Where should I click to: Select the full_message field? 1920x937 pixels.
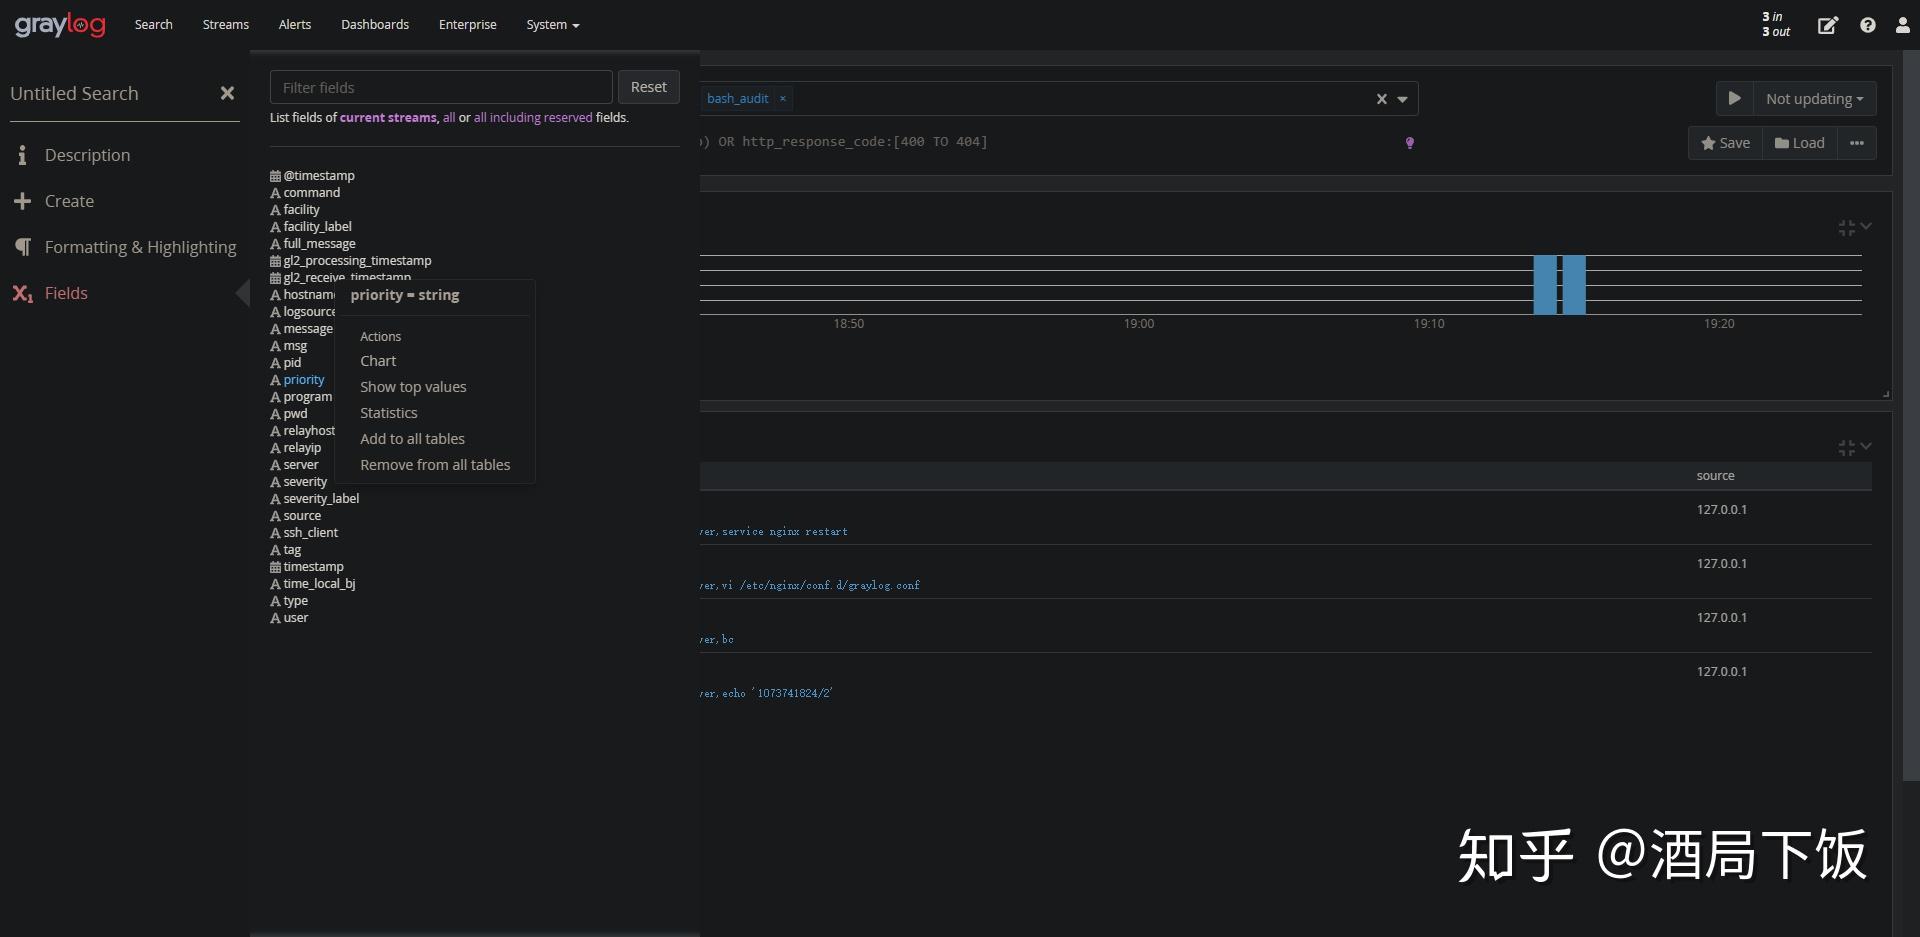click(x=319, y=244)
